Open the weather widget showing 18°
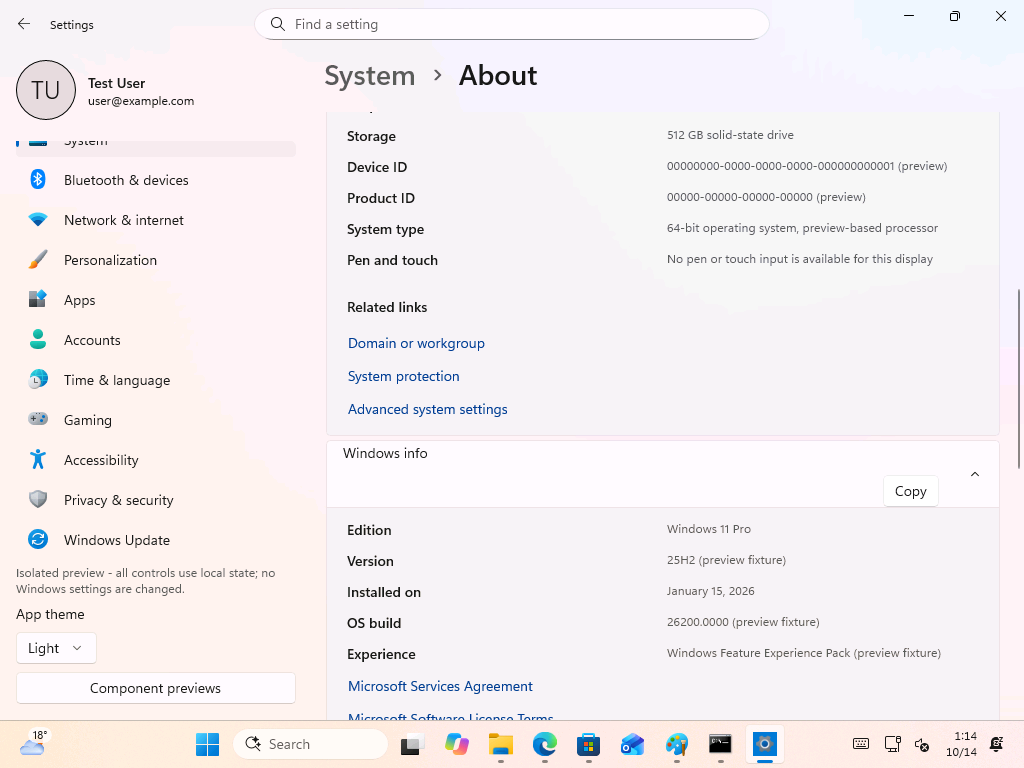 click(x=33, y=743)
